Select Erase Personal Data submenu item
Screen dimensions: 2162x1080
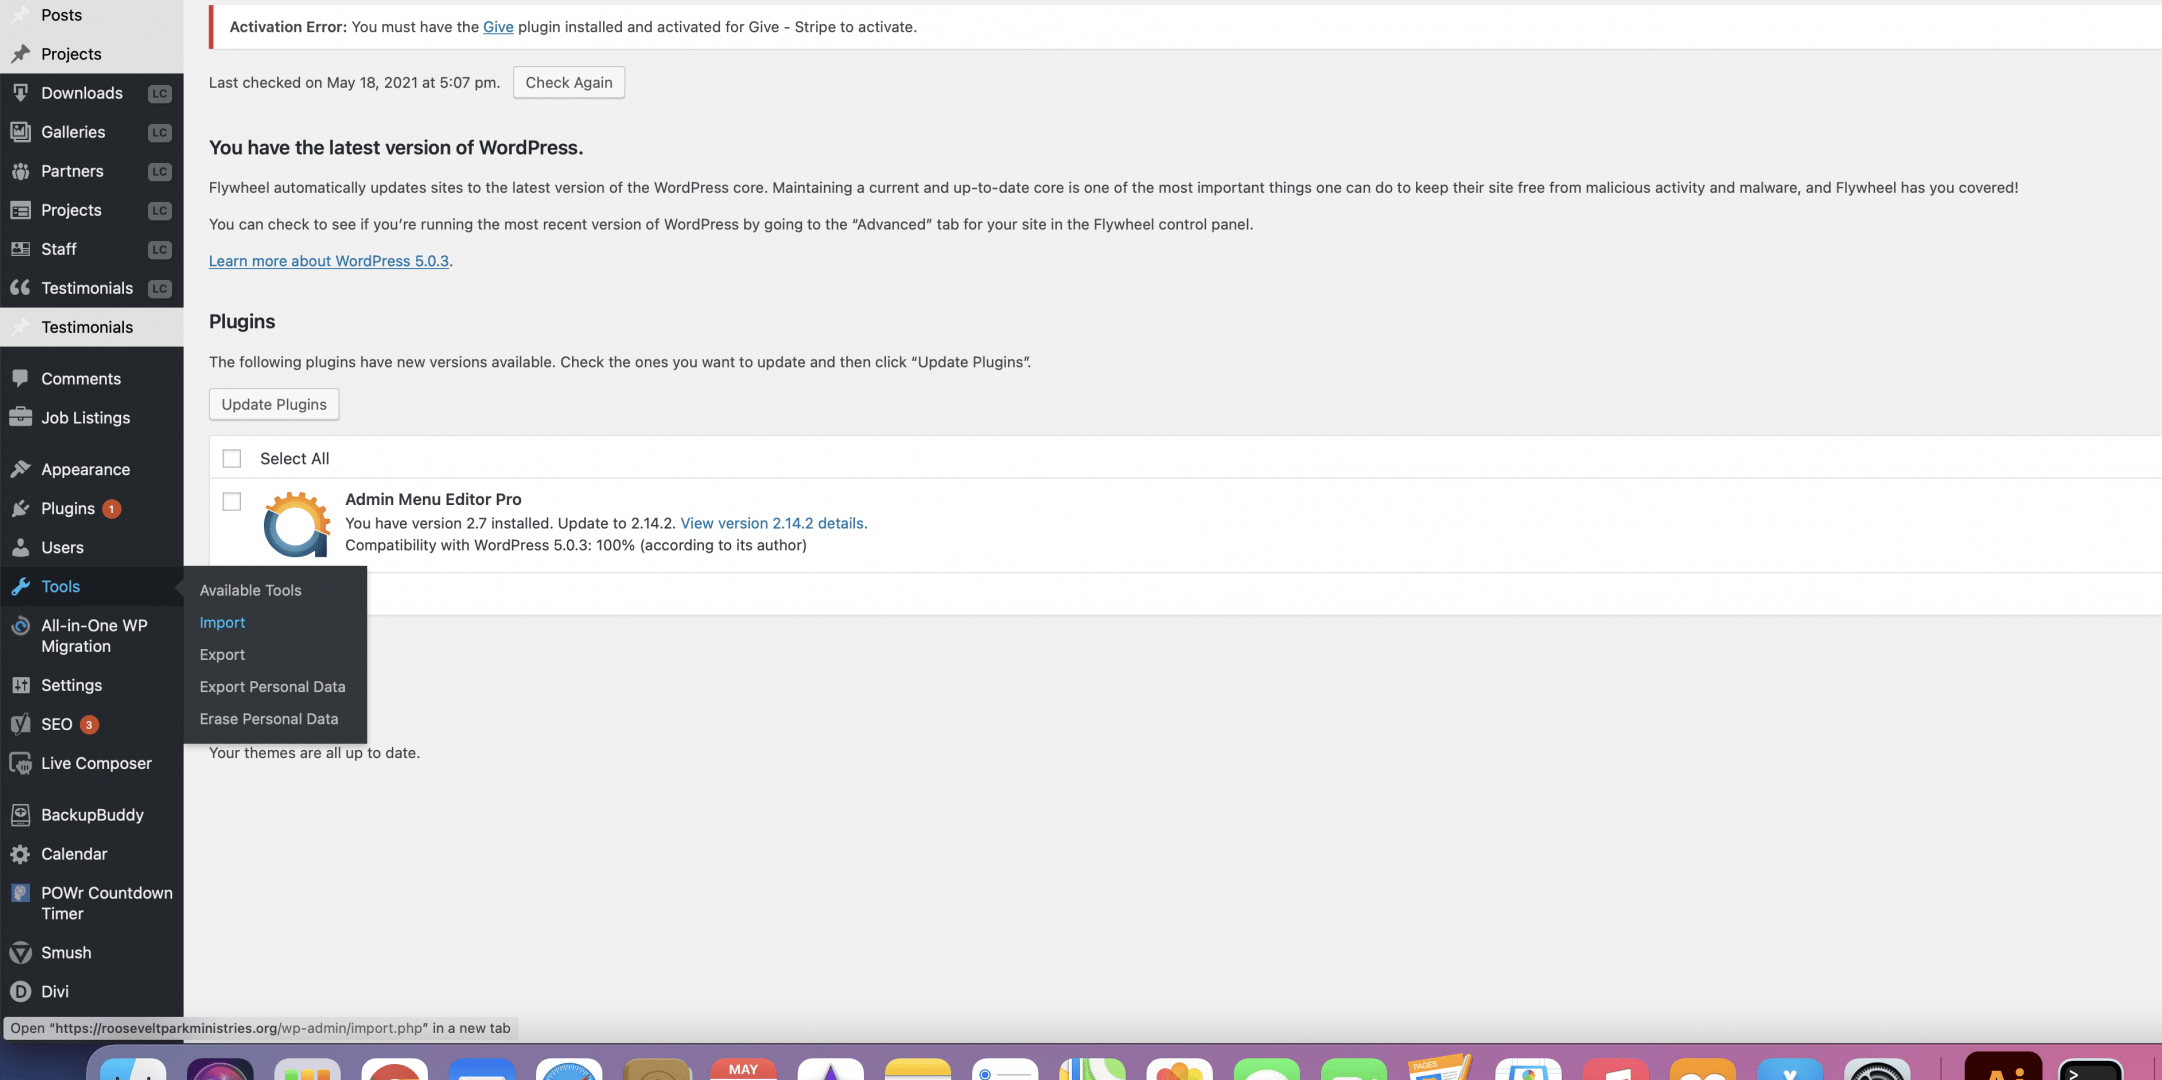click(x=268, y=719)
